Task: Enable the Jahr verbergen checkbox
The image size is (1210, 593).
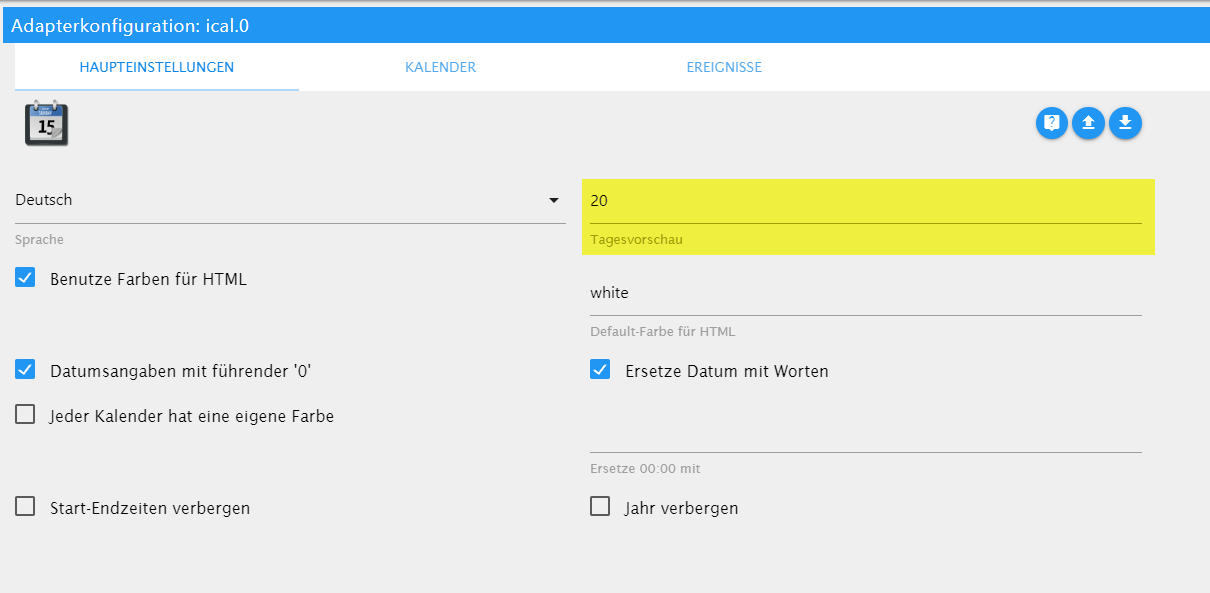Action: tap(600, 507)
